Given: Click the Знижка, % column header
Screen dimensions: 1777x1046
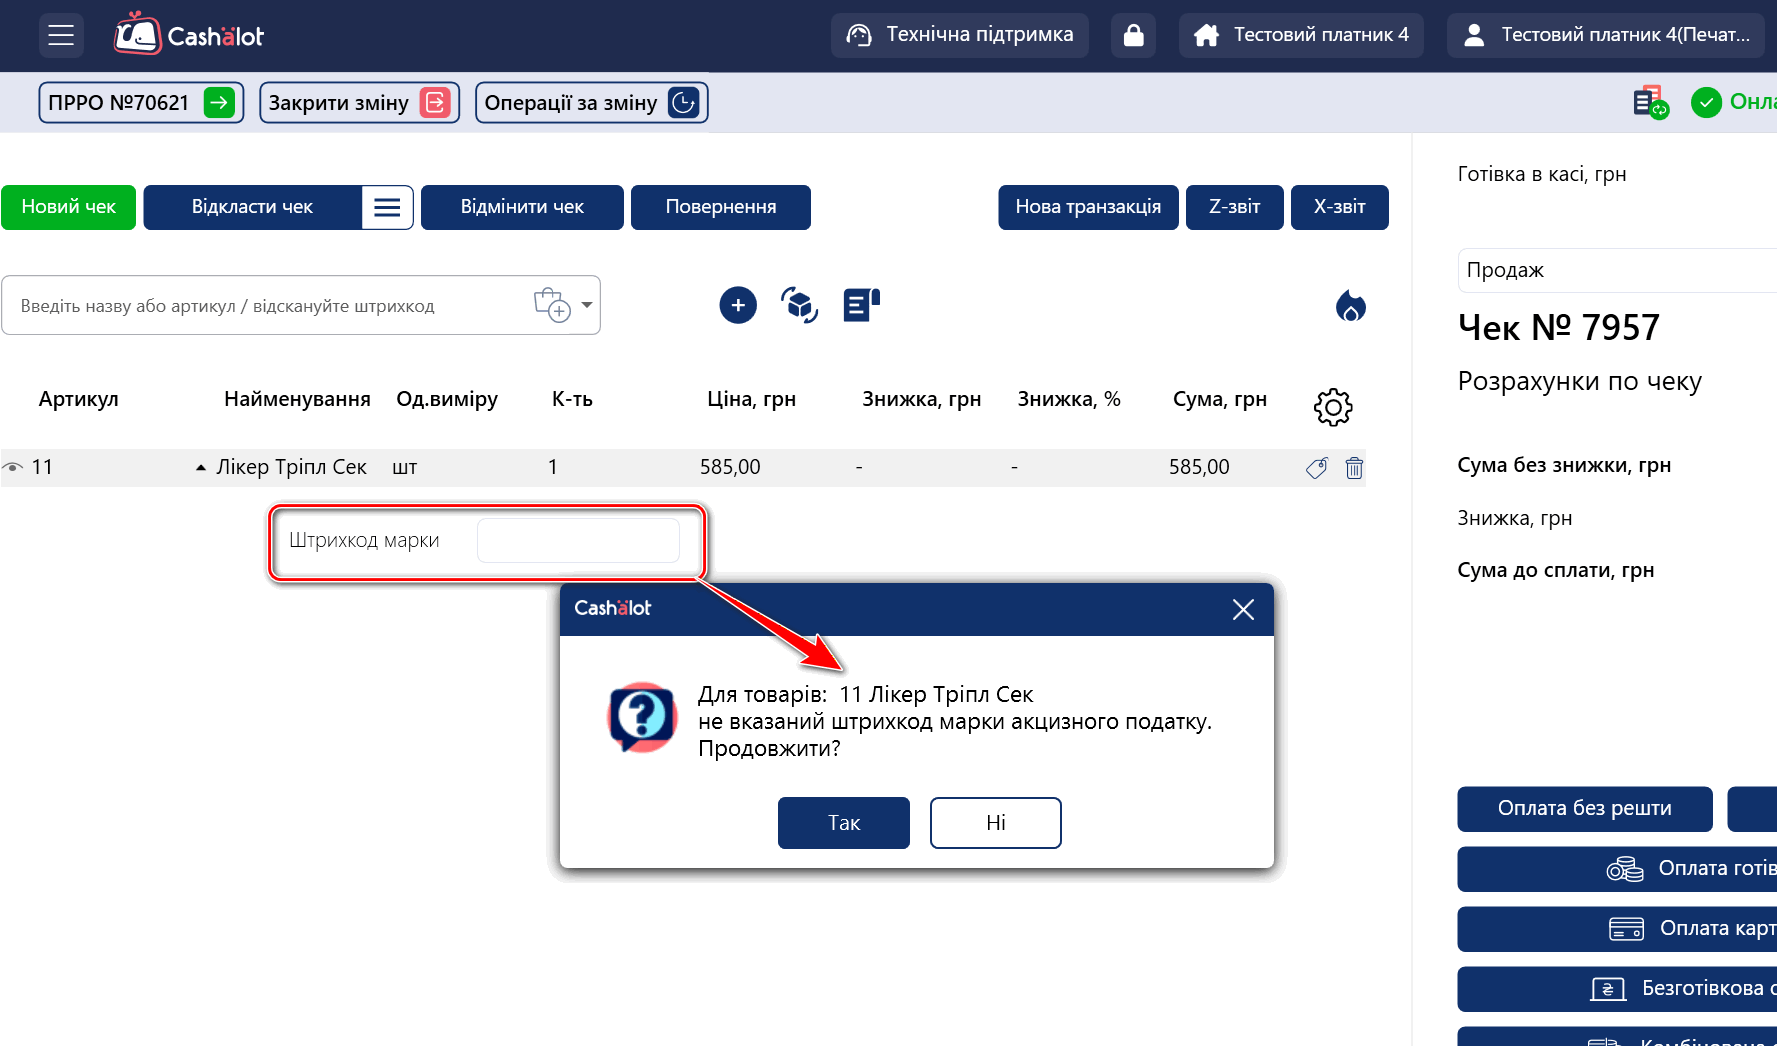Looking at the screenshot, I should pos(1068,399).
